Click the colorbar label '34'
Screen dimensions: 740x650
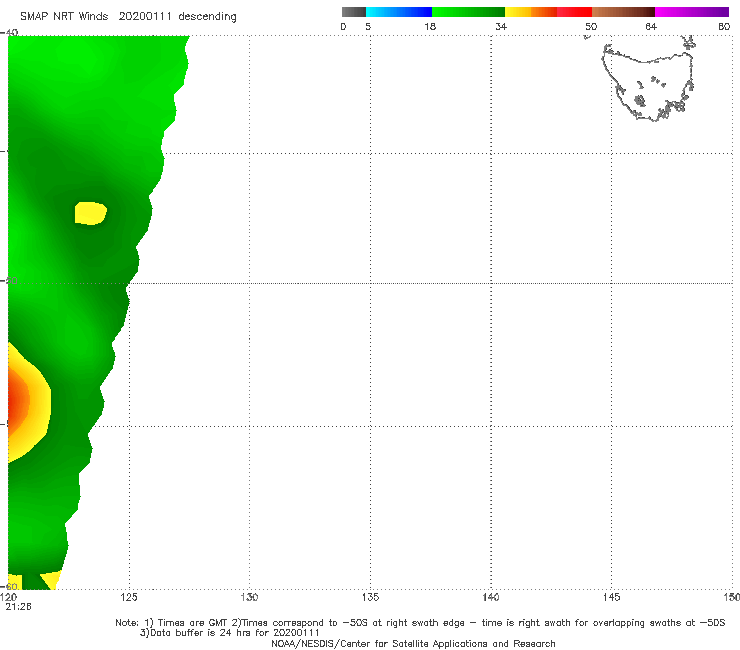(x=501, y=27)
